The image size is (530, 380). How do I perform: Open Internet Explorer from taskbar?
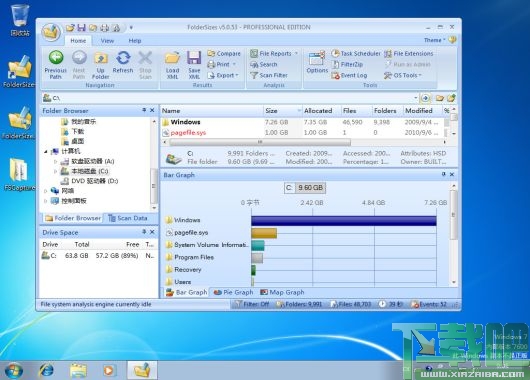point(46,370)
